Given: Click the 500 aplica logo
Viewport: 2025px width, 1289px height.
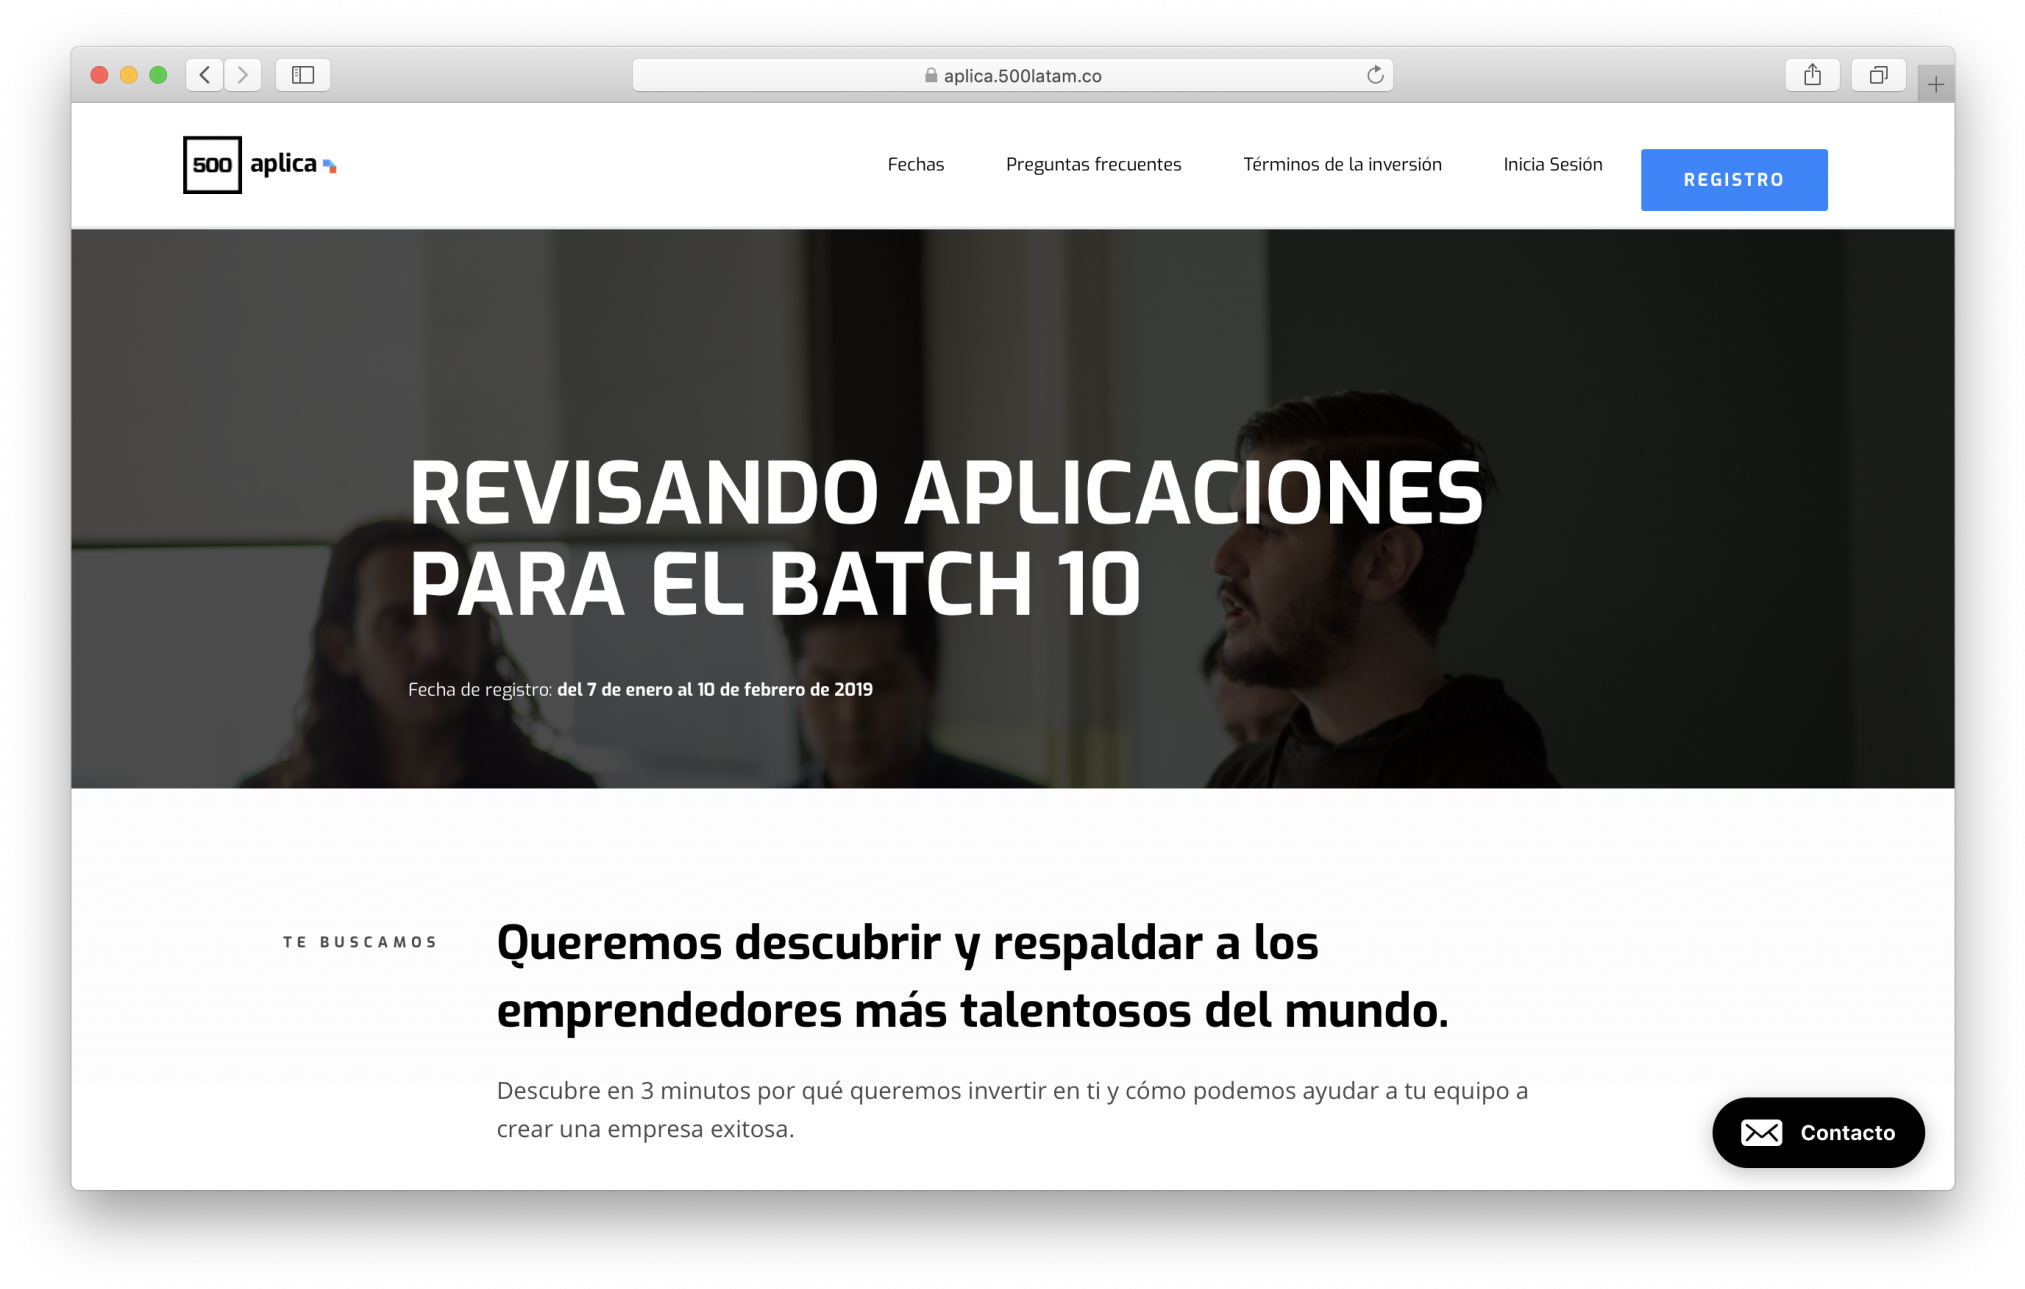Looking at the screenshot, I should [x=260, y=165].
